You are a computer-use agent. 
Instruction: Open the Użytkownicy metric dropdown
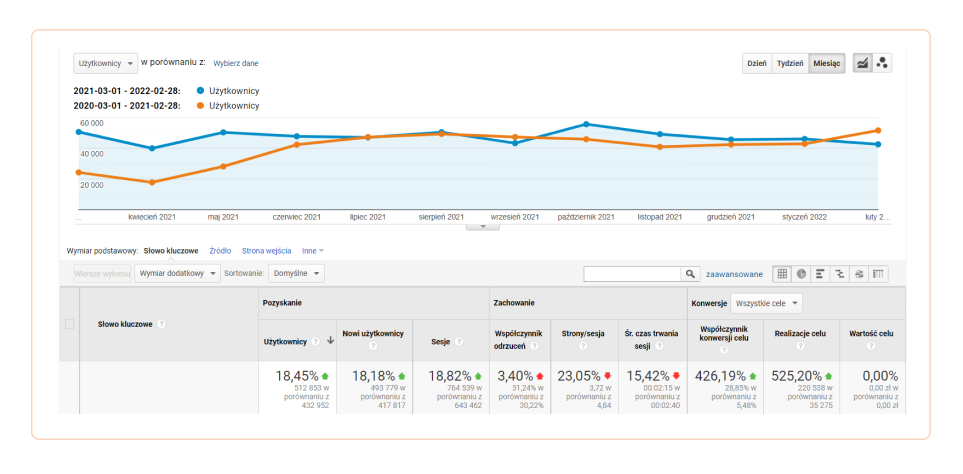coord(106,64)
